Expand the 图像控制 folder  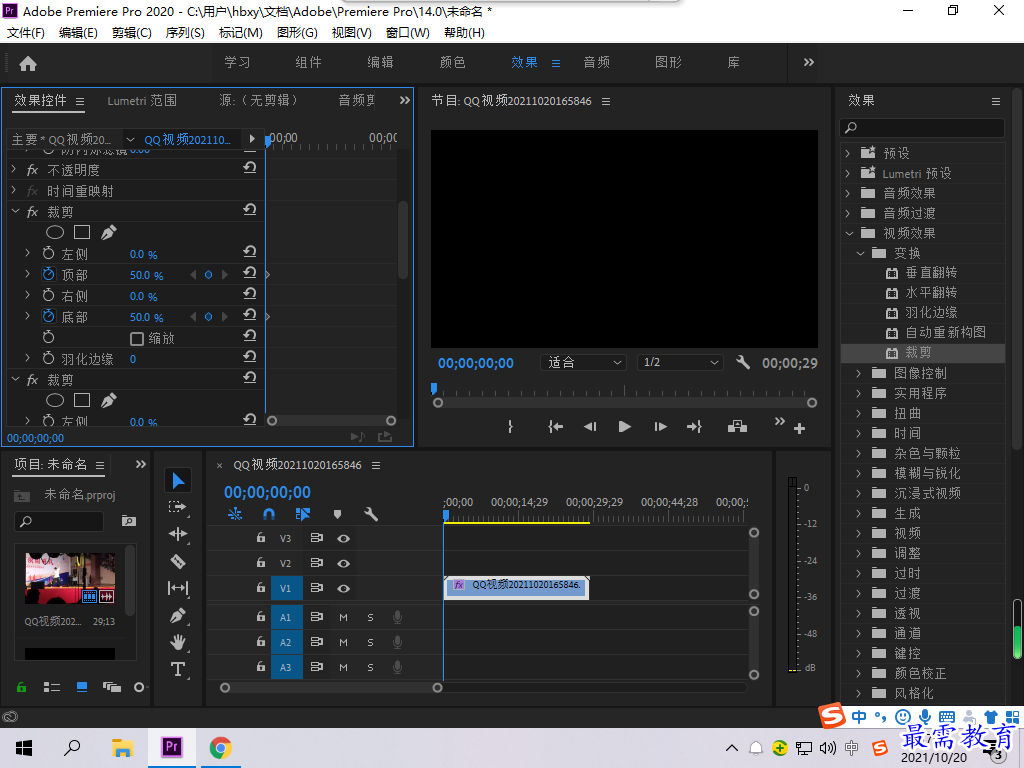pos(859,374)
